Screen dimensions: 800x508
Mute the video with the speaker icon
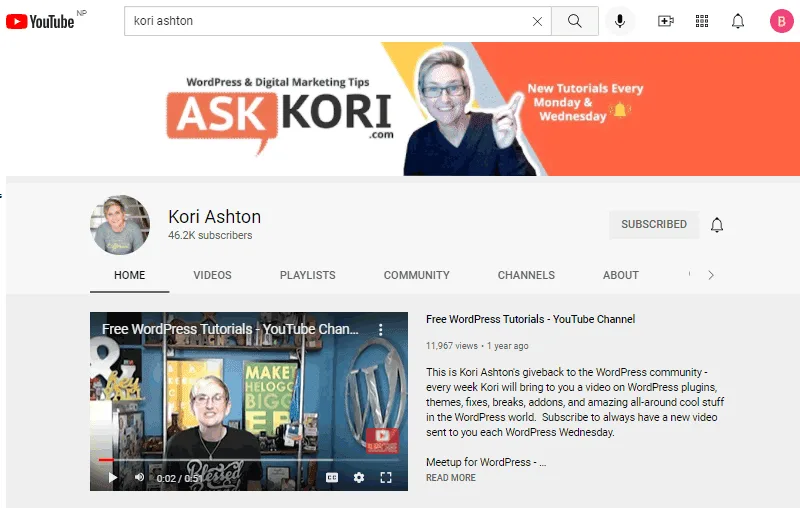(139, 477)
